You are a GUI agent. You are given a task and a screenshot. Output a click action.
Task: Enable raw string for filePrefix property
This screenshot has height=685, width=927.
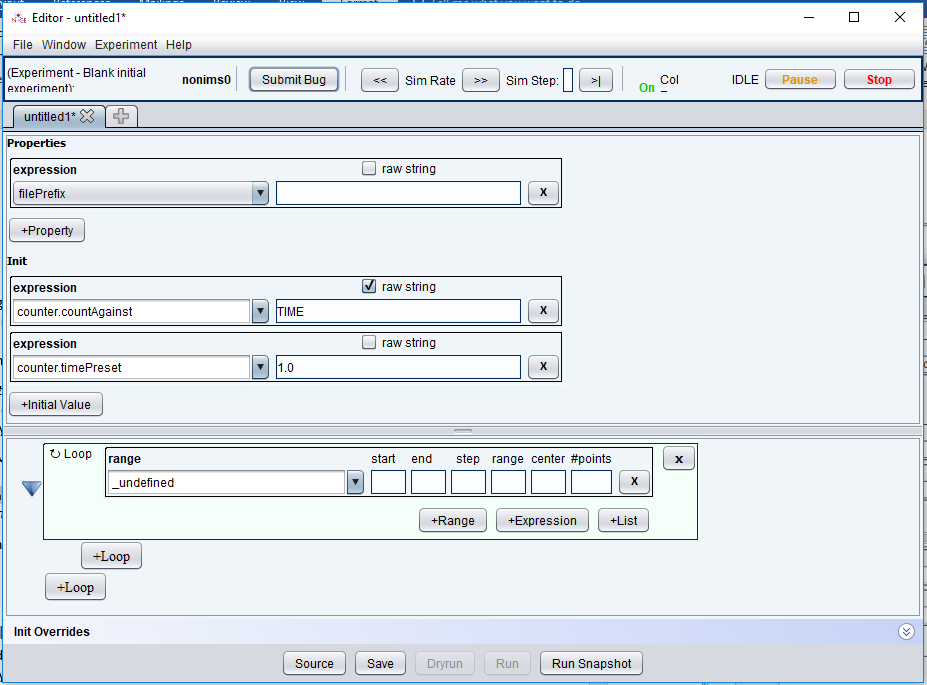[369, 168]
